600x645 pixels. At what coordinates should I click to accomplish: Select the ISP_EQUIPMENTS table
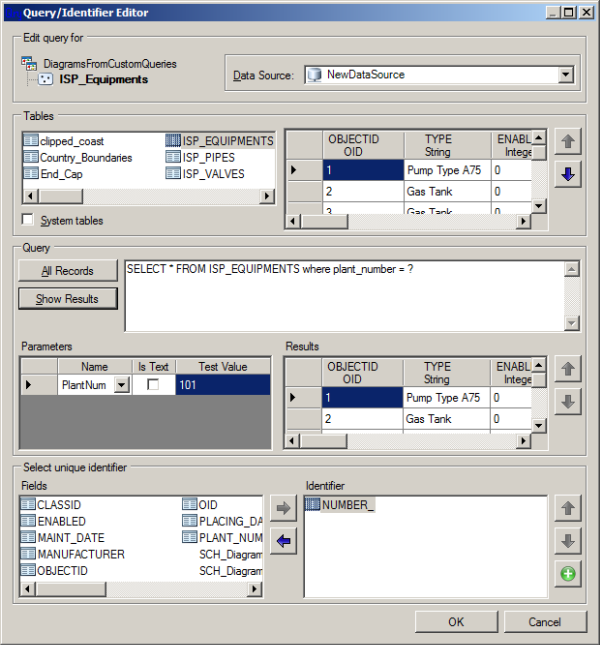tap(220, 141)
